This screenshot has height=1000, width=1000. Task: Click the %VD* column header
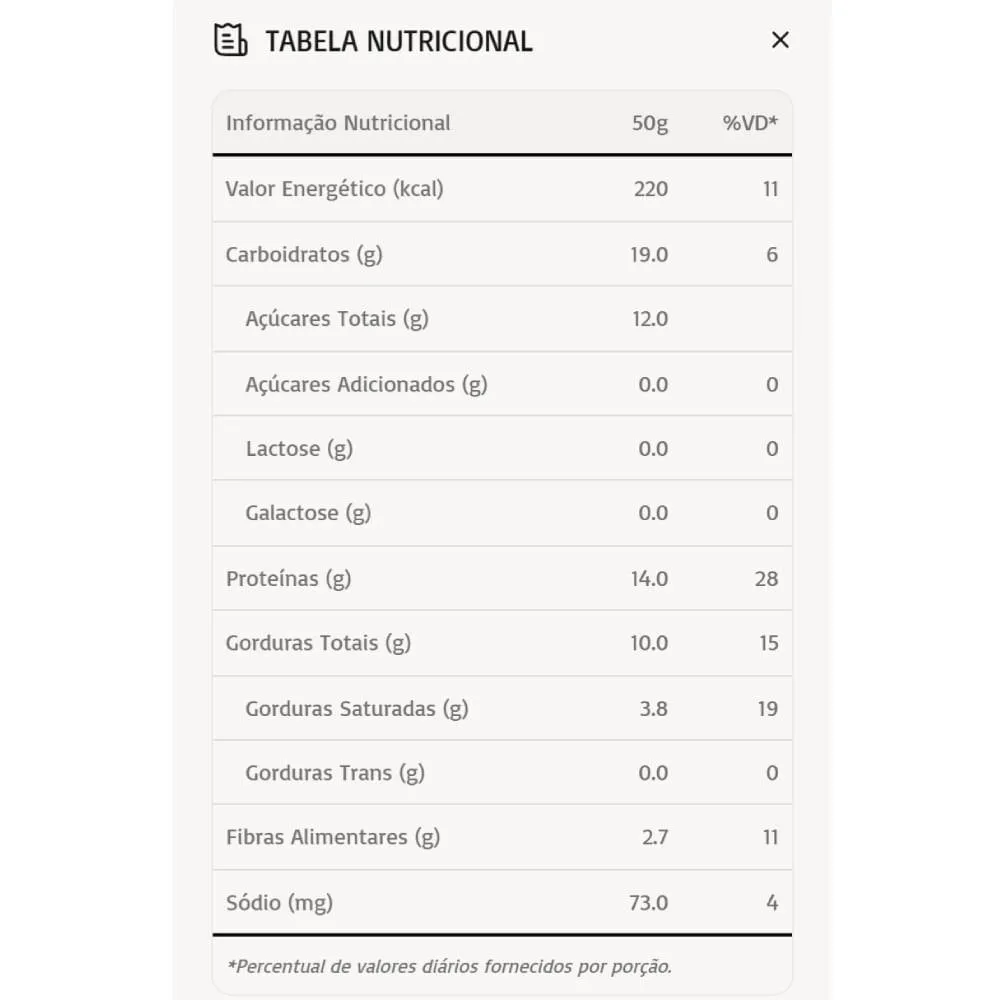click(750, 124)
